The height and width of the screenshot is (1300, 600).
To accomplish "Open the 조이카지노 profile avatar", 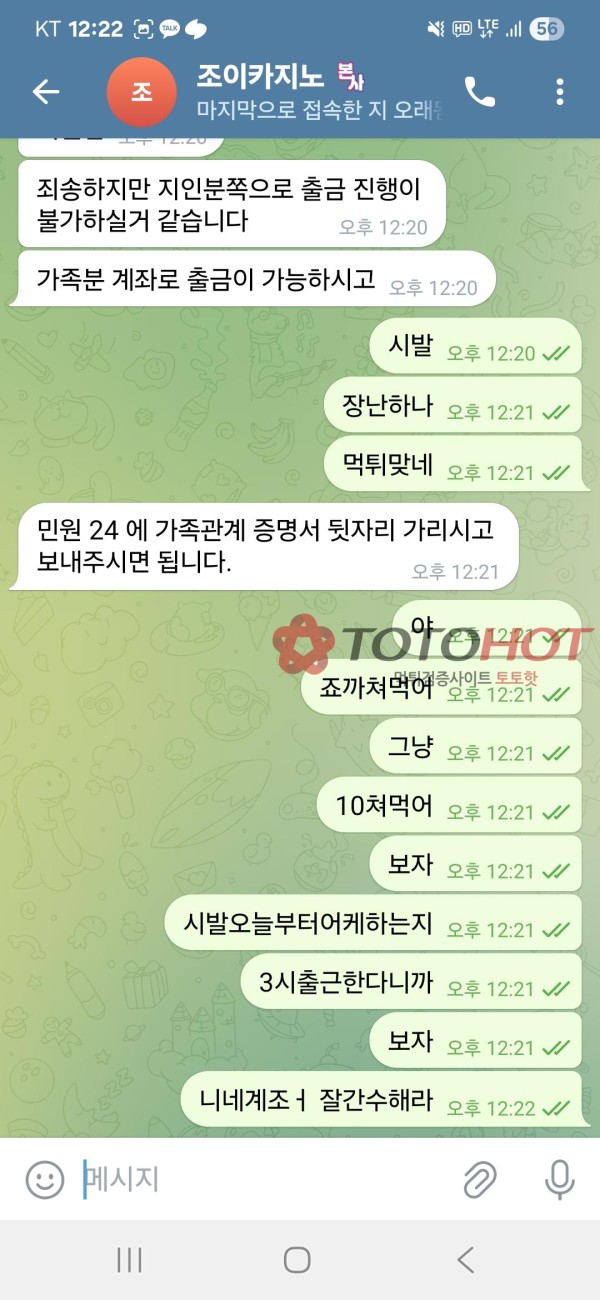I will pyautogui.click(x=142, y=92).
